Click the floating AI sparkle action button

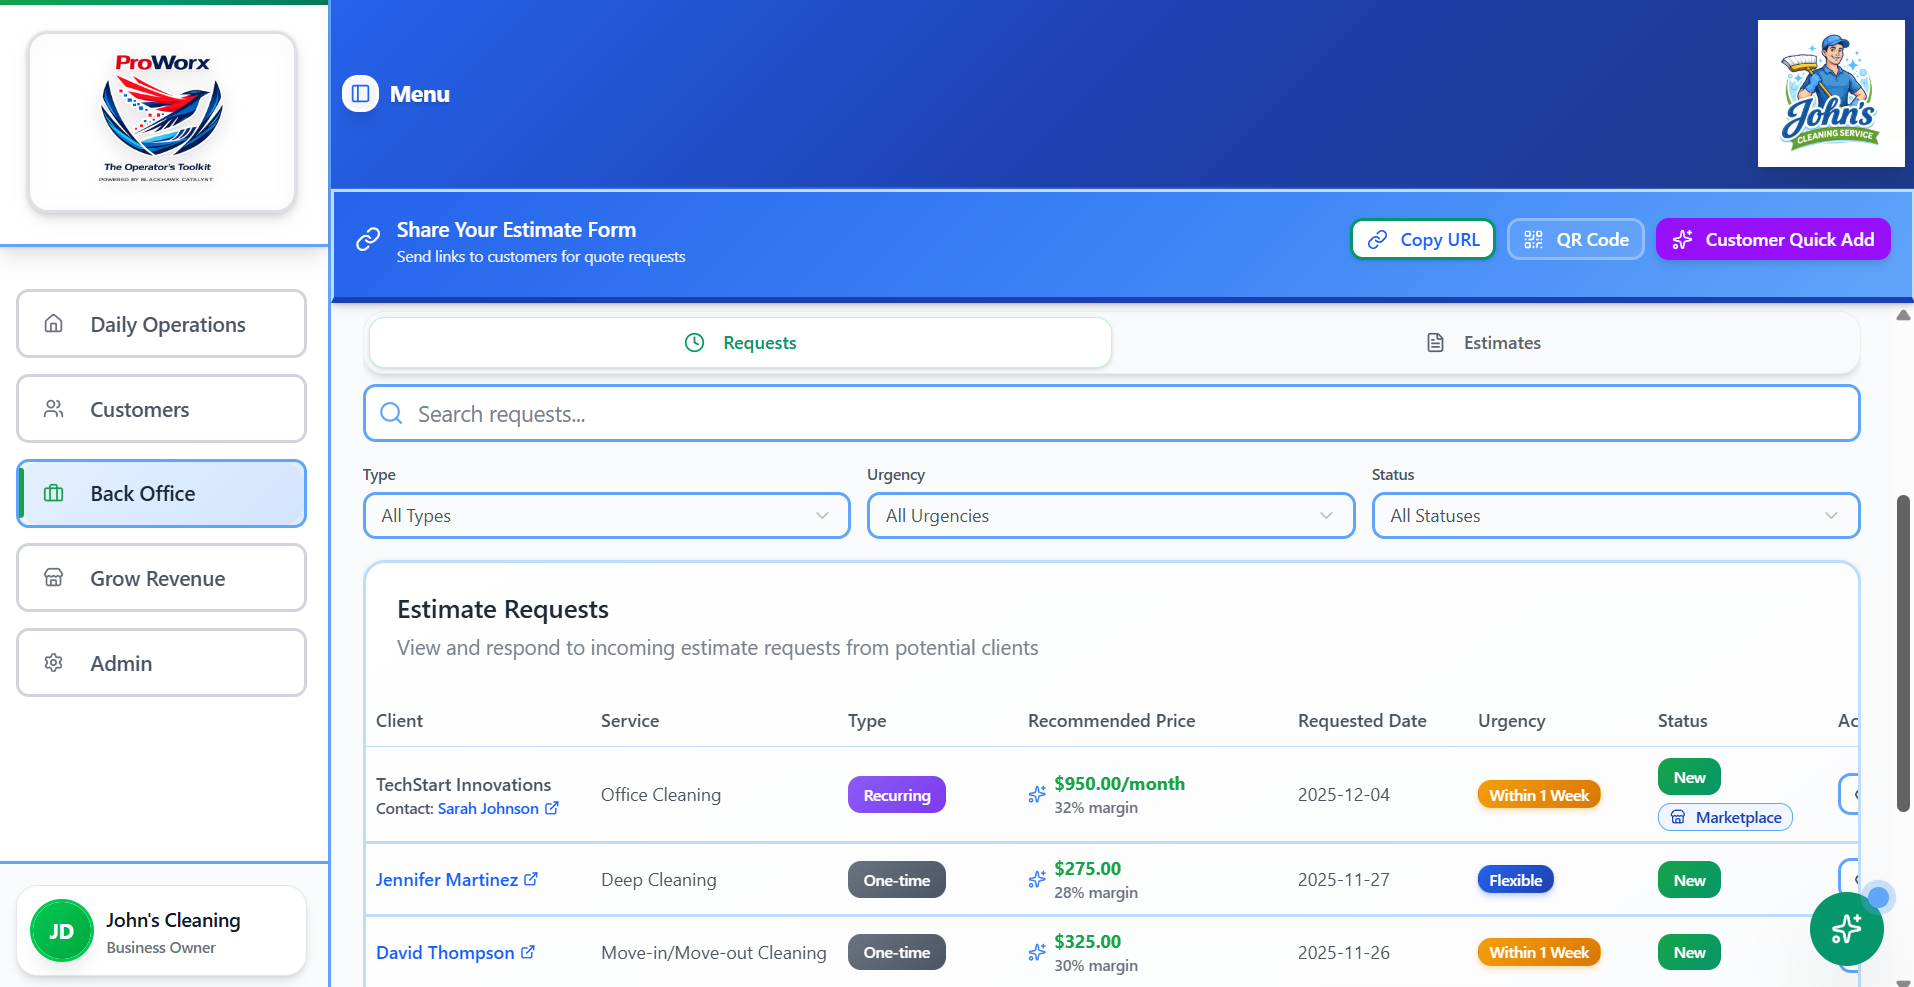point(1846,929)
